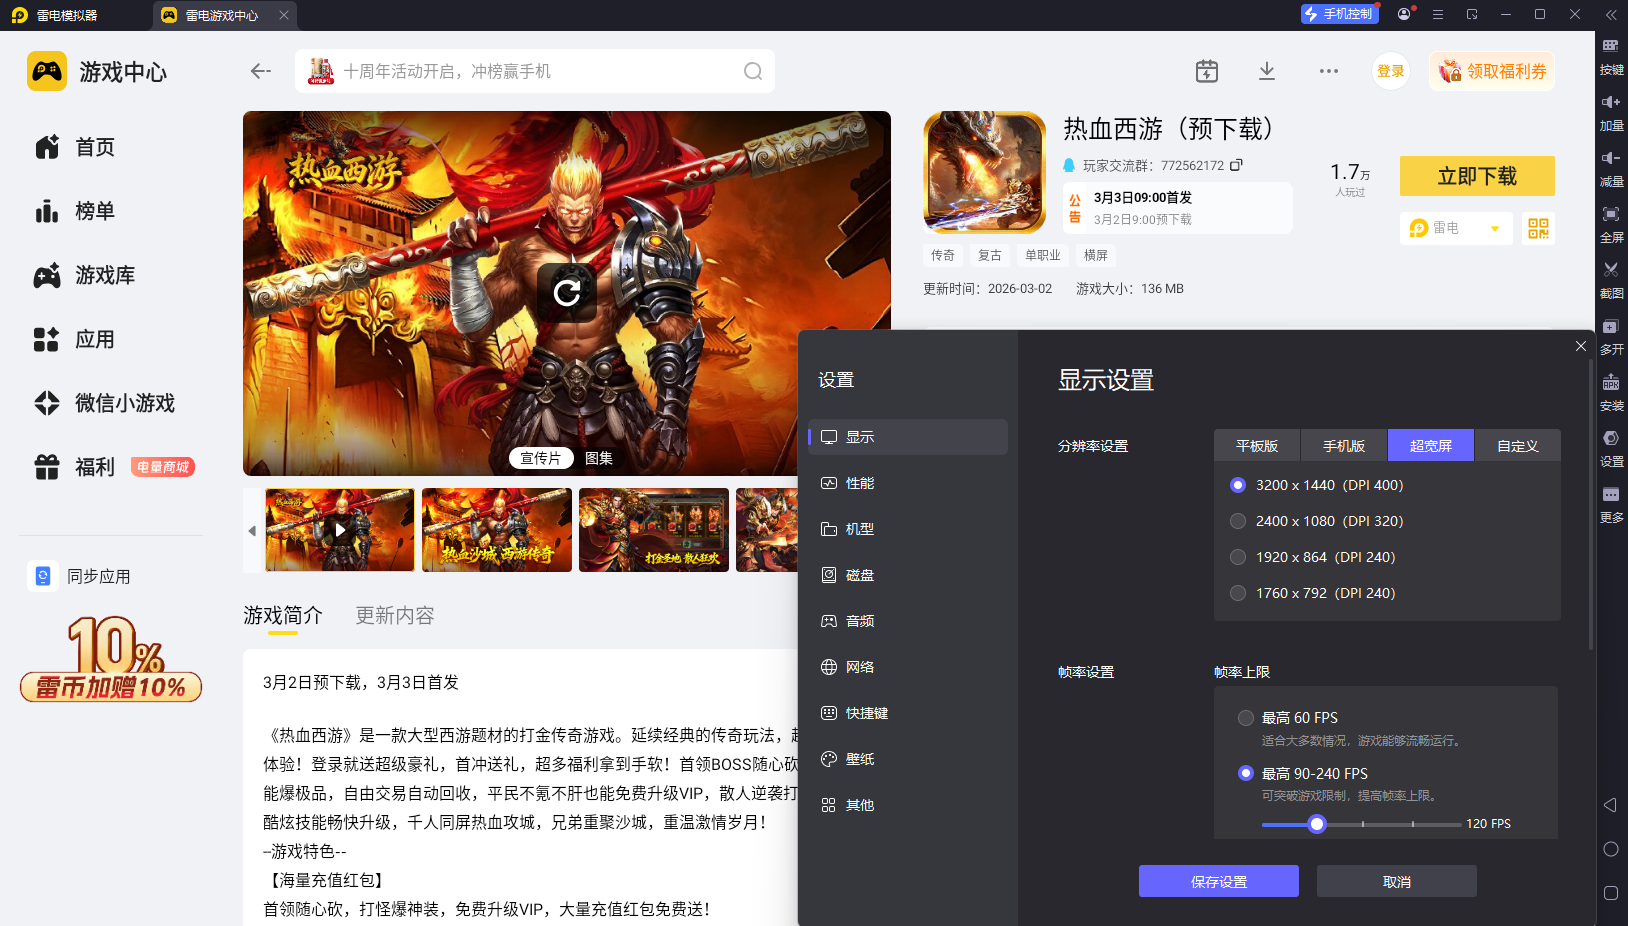Open the 首页 home page

tap(75, 147)
